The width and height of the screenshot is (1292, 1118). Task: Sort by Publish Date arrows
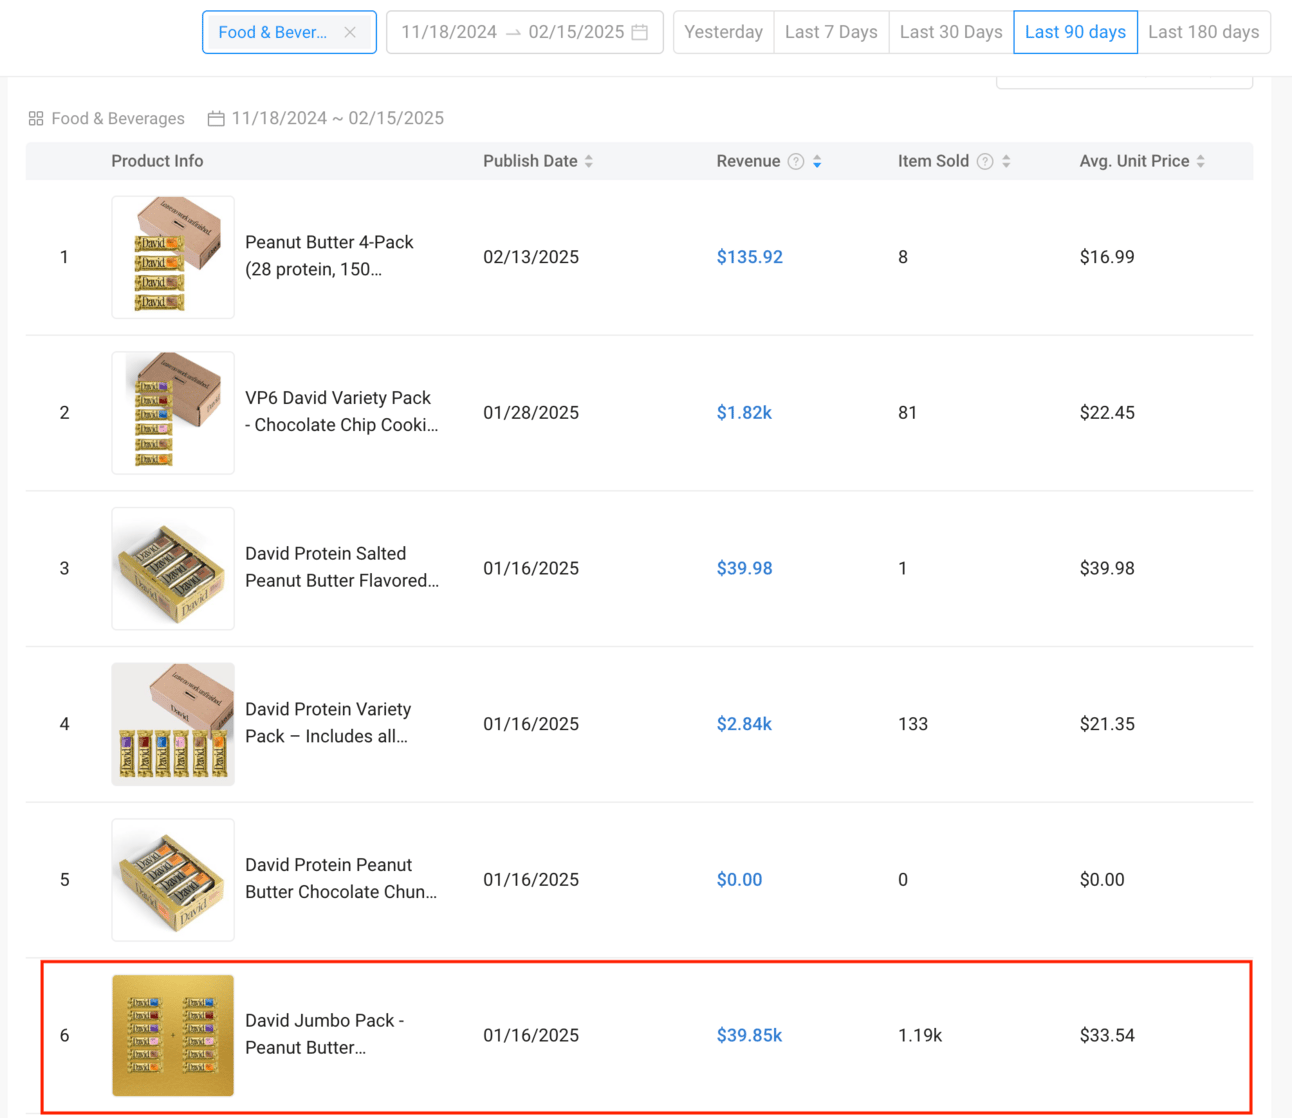pyautogui.click(x=589, y=161)
